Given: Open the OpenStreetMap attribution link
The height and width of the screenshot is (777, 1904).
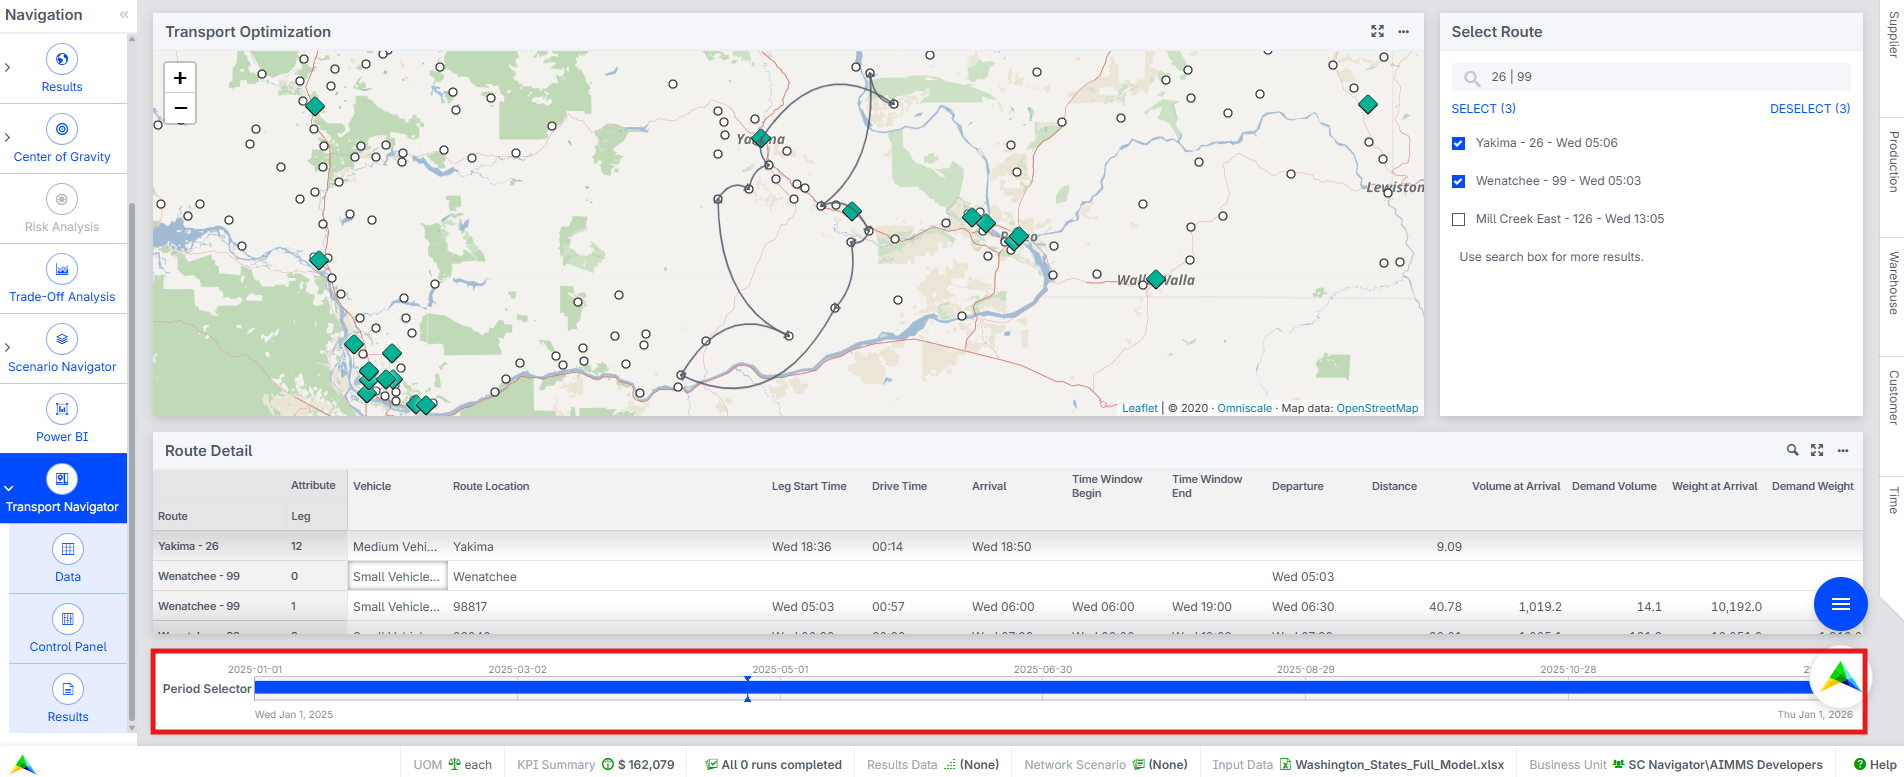Looking at the screenshot, I should point(1377,408).
